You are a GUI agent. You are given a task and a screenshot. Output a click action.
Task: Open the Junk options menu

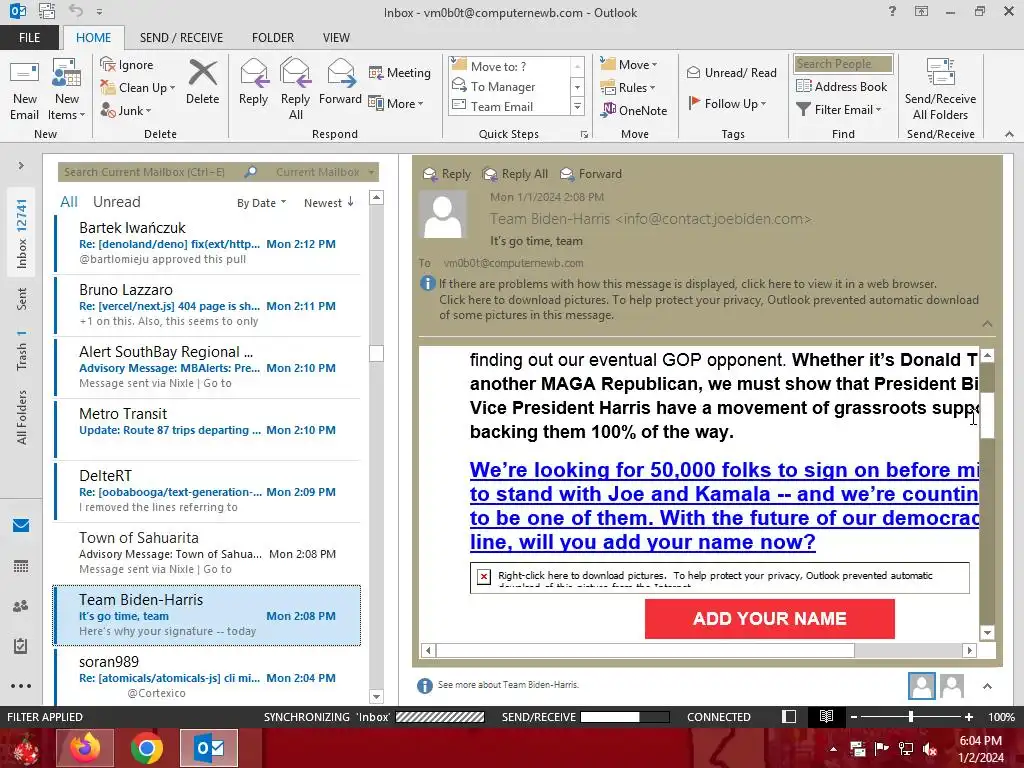click(x=126, y=110)
